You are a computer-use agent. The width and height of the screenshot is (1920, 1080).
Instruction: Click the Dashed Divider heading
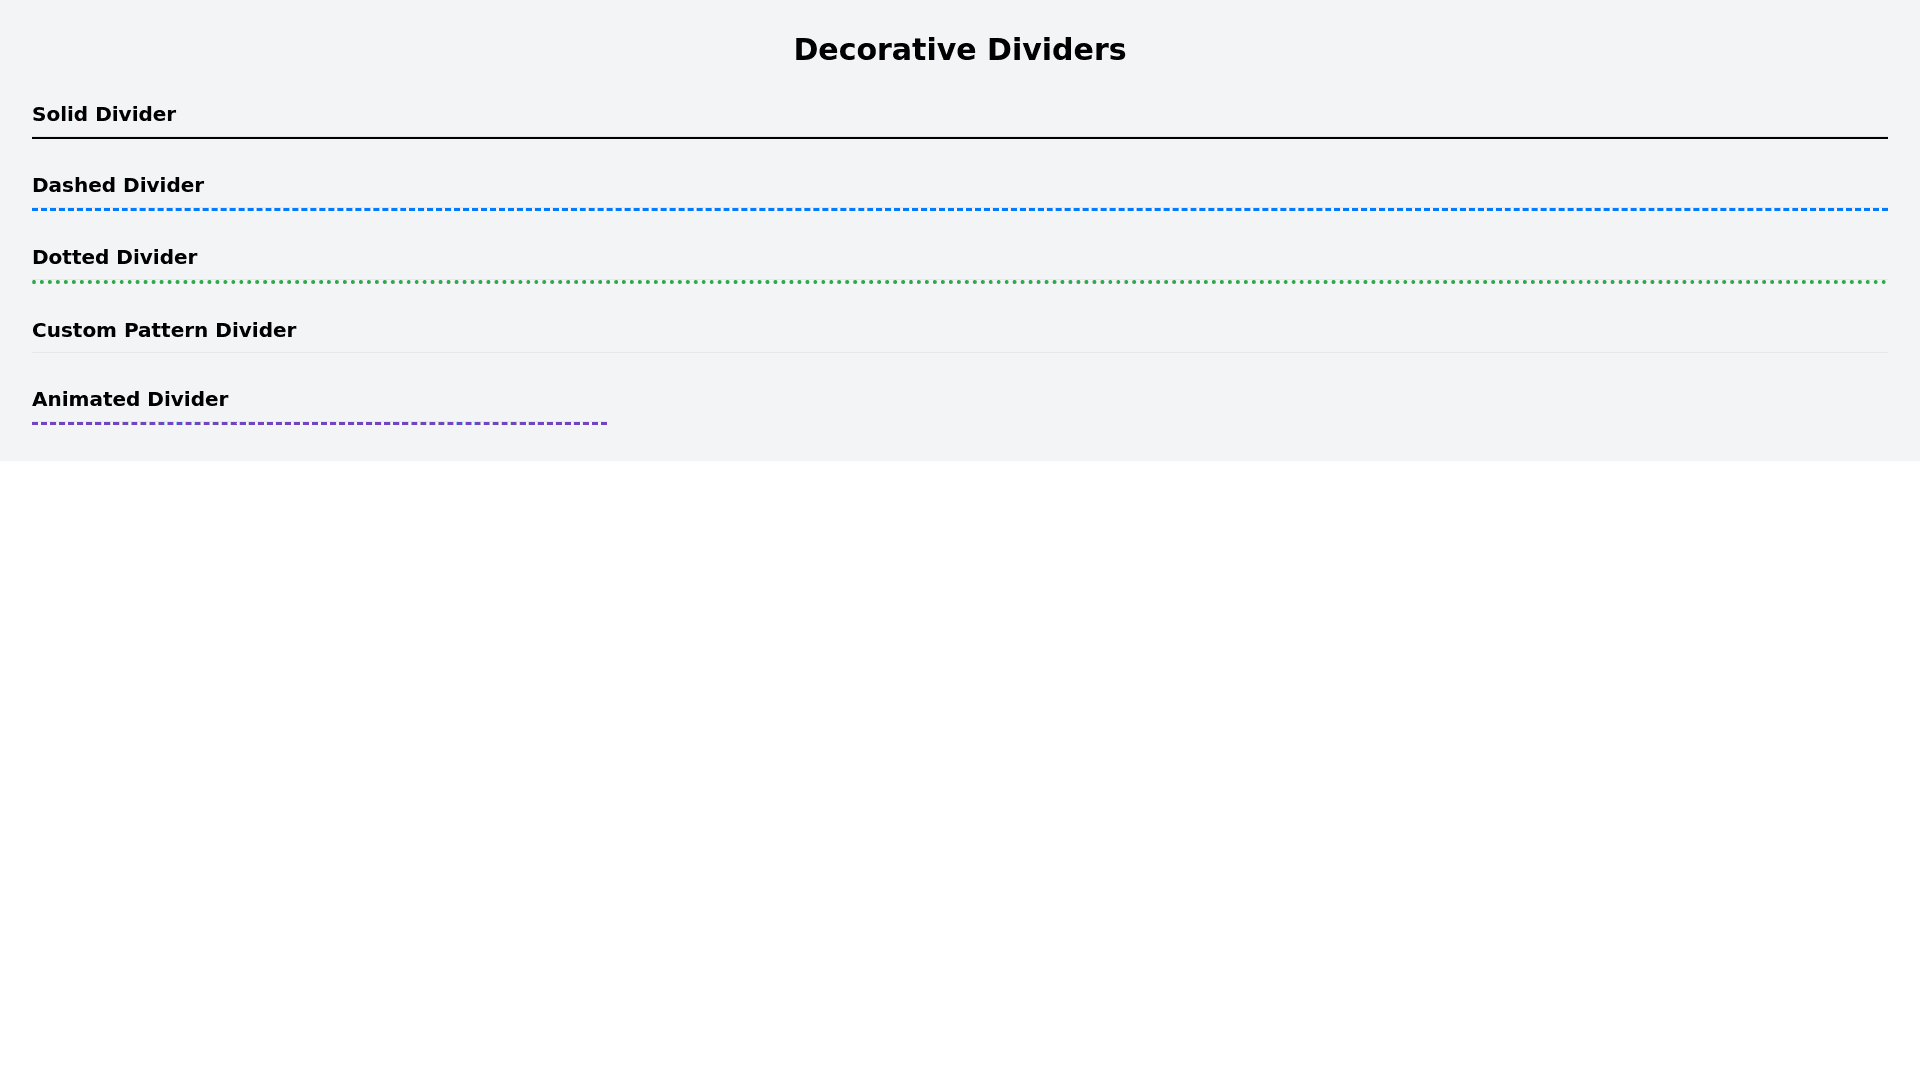118,185
